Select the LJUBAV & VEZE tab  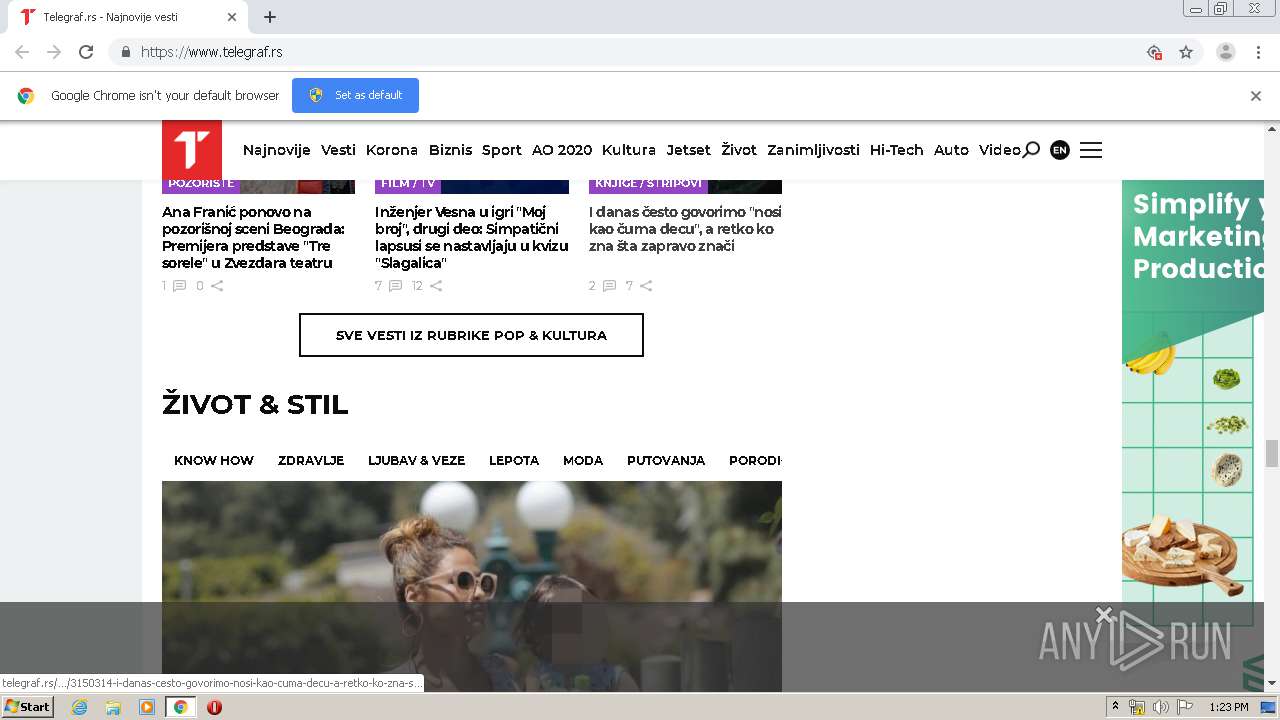pyautogui.click(x=416, y=461)
